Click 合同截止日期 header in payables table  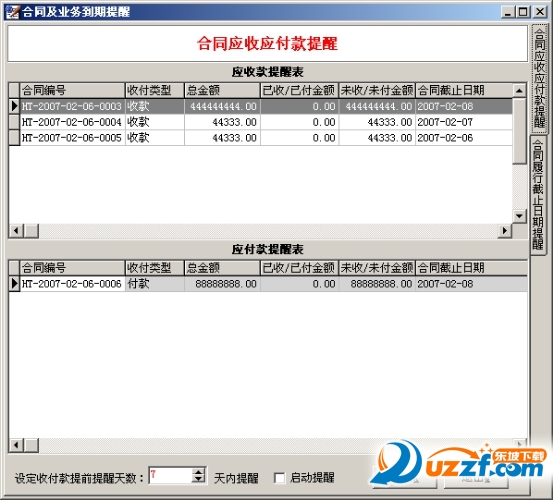click(471, 268)
